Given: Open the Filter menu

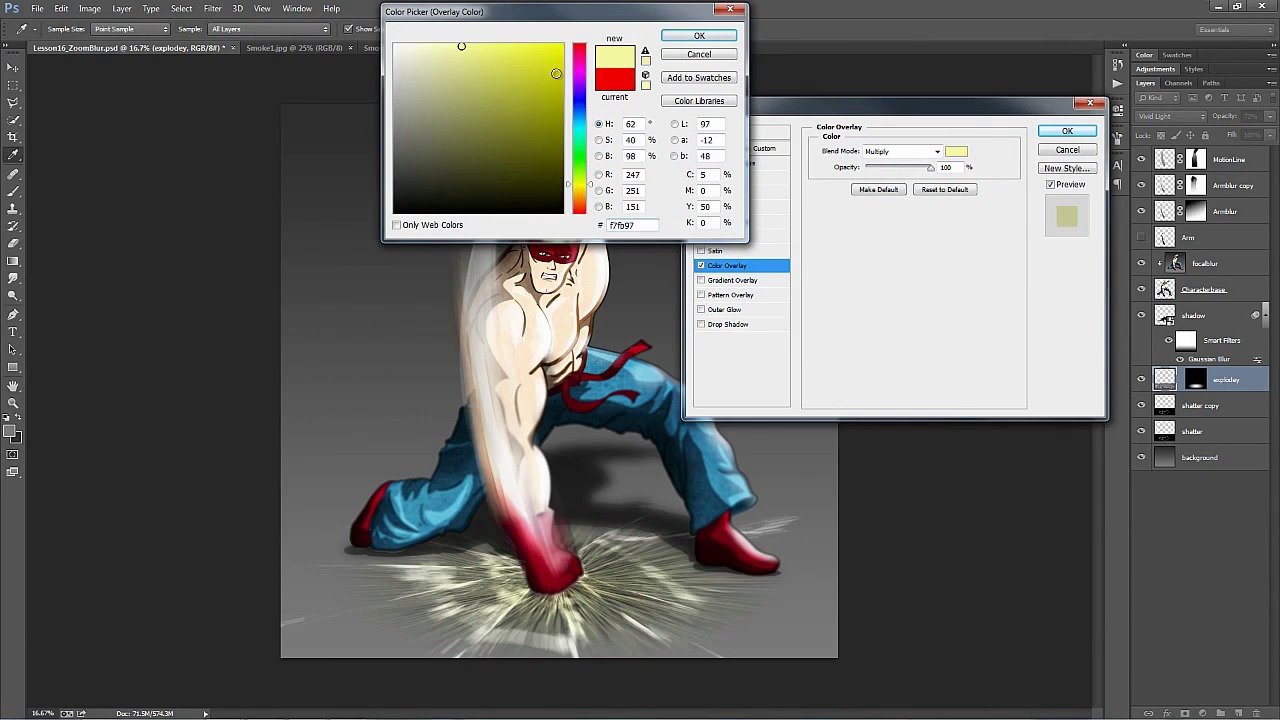Looking at the screenshot, I should point(212,8).
